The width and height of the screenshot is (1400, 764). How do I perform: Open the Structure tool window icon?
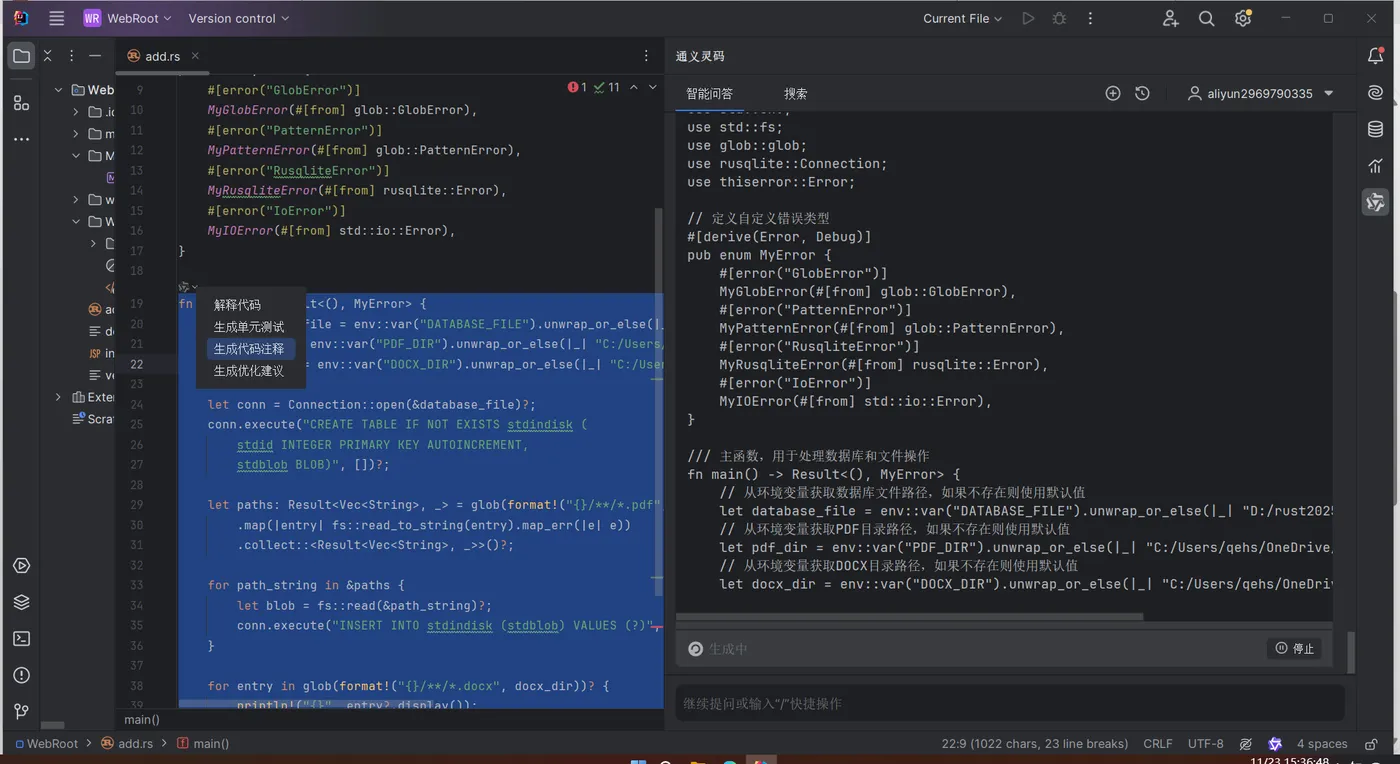click(x=21, y=102)
